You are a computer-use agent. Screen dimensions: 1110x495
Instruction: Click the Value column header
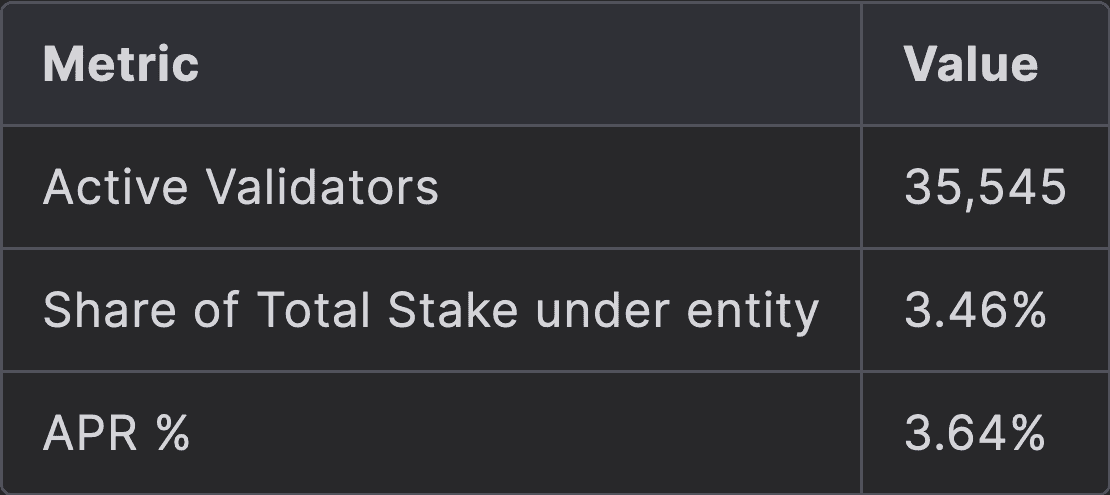point(970,65)
